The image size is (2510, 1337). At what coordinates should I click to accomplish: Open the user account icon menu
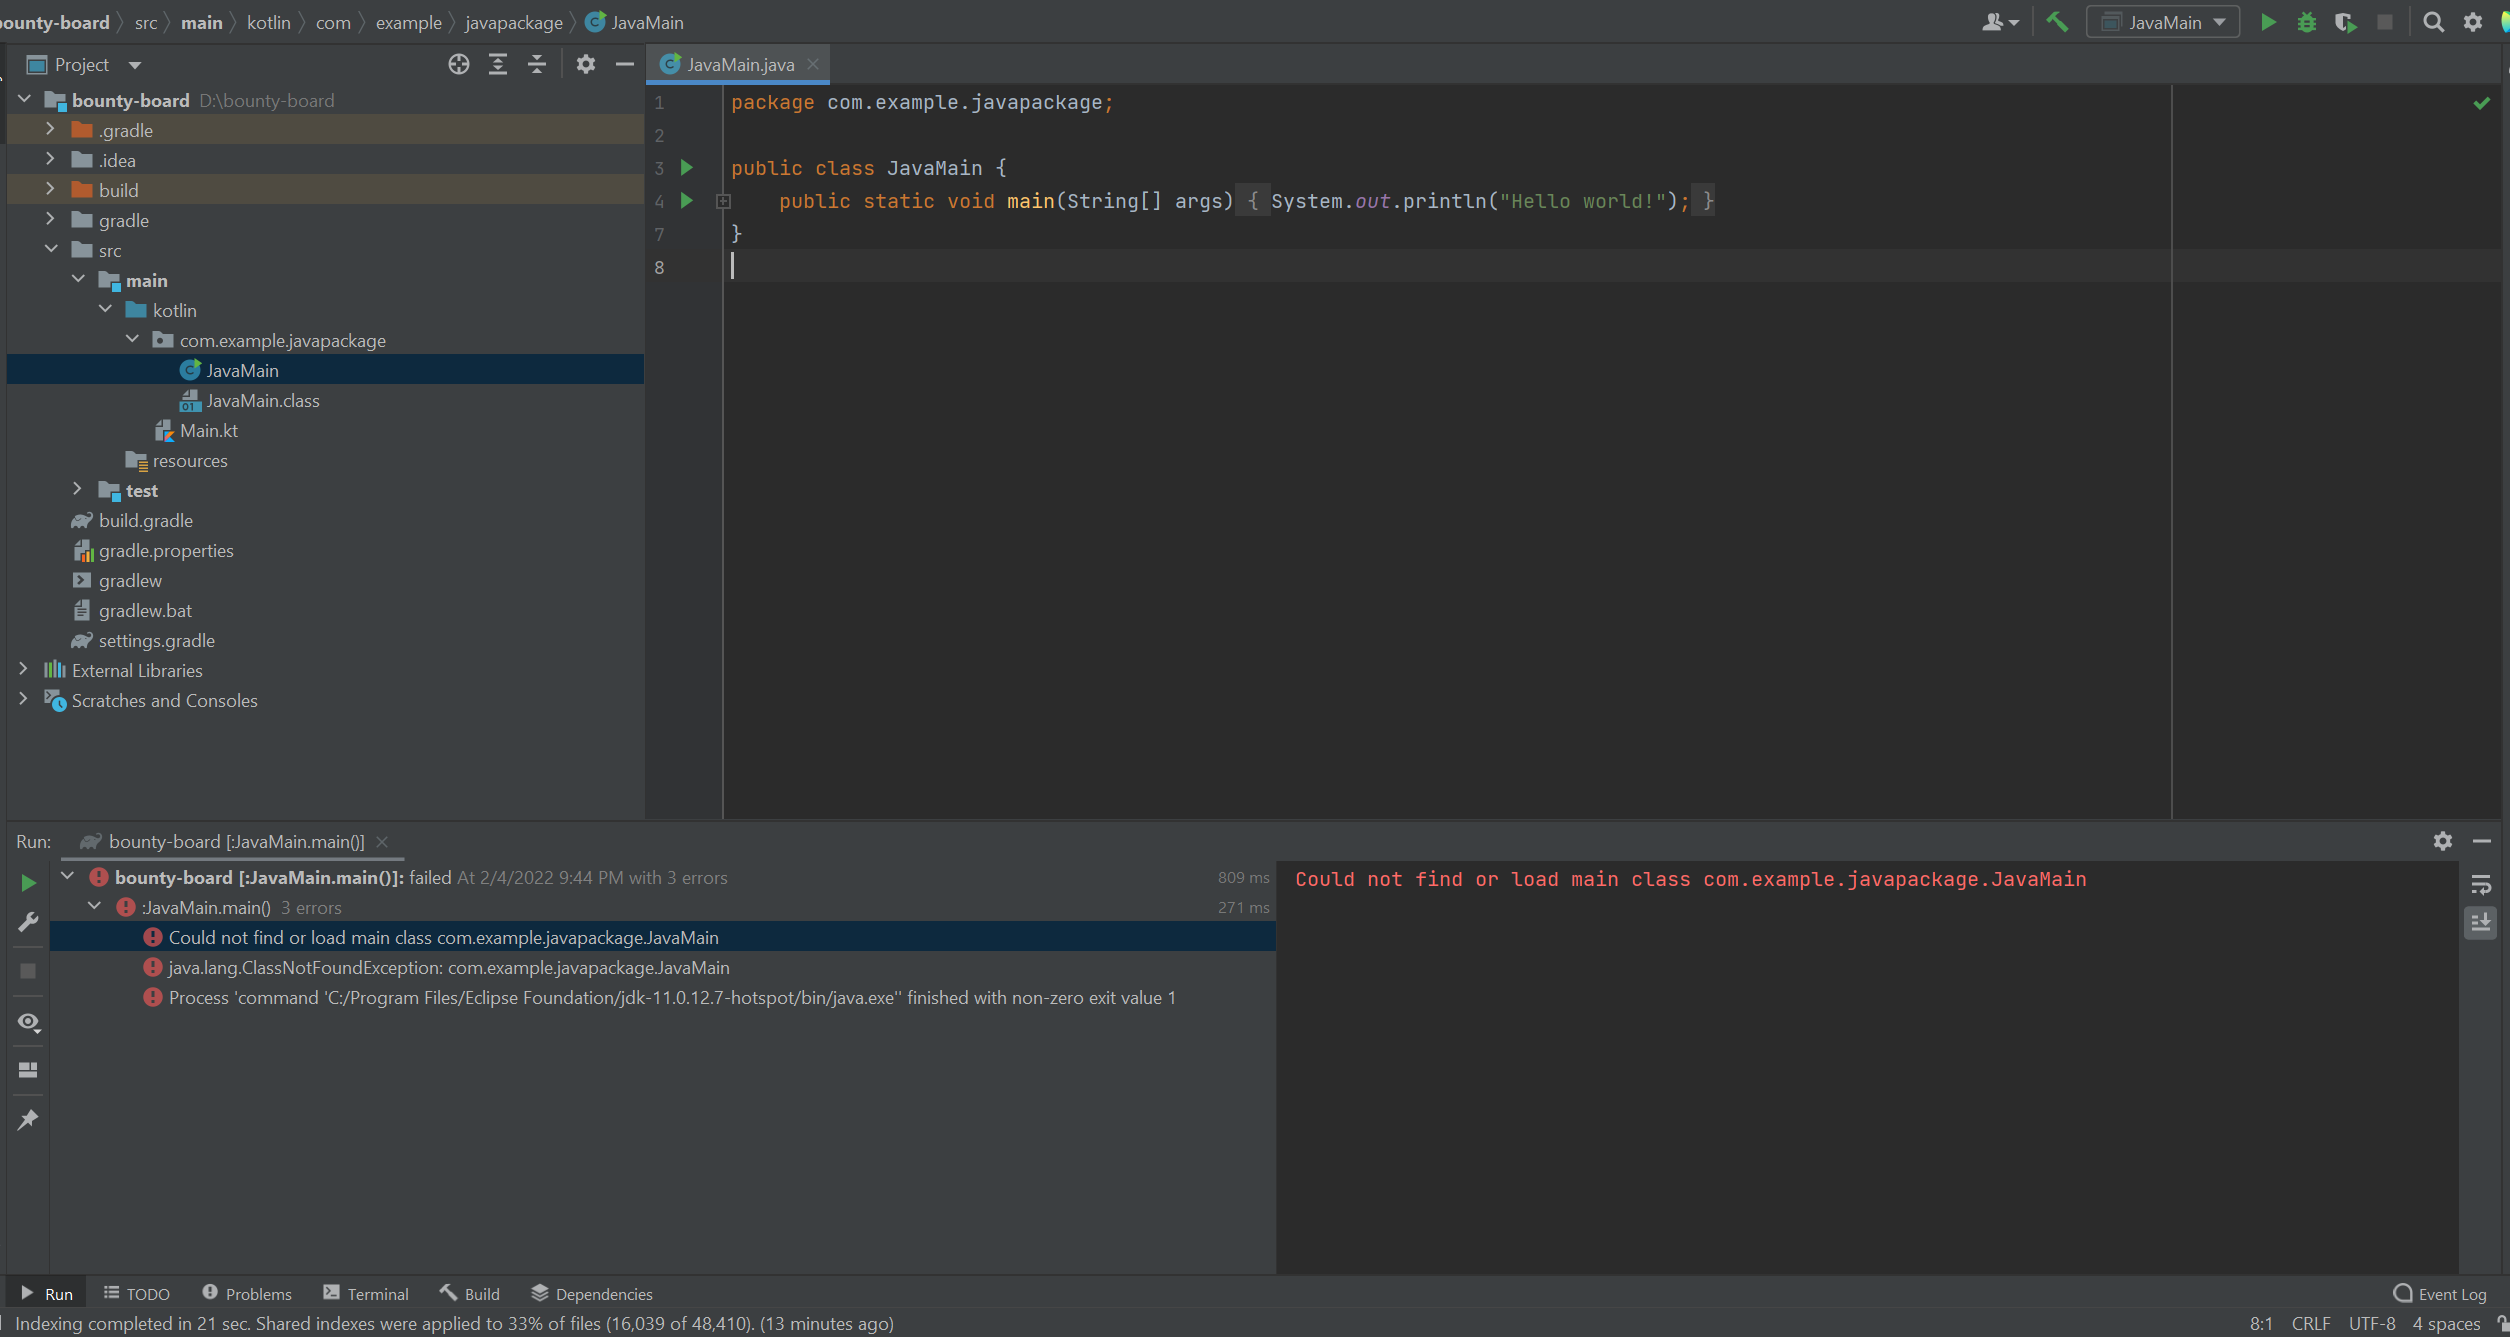[2000, 22]
